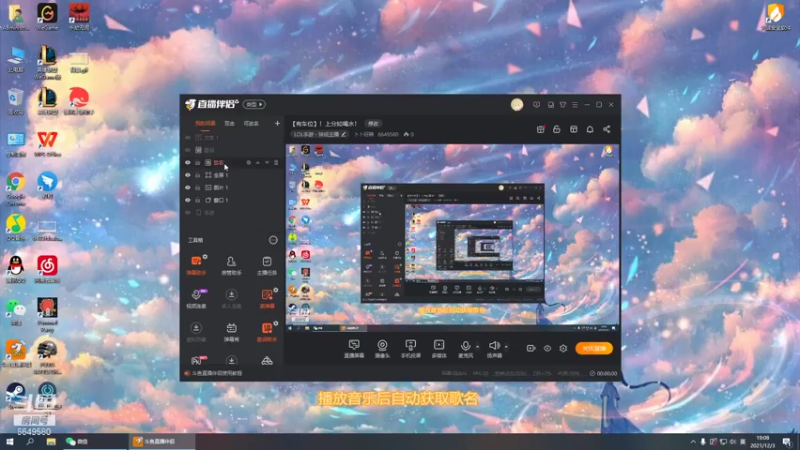Screen dimensions: 800x450
Task: Open stream settings gear in bottom bar
Action: 563,348
